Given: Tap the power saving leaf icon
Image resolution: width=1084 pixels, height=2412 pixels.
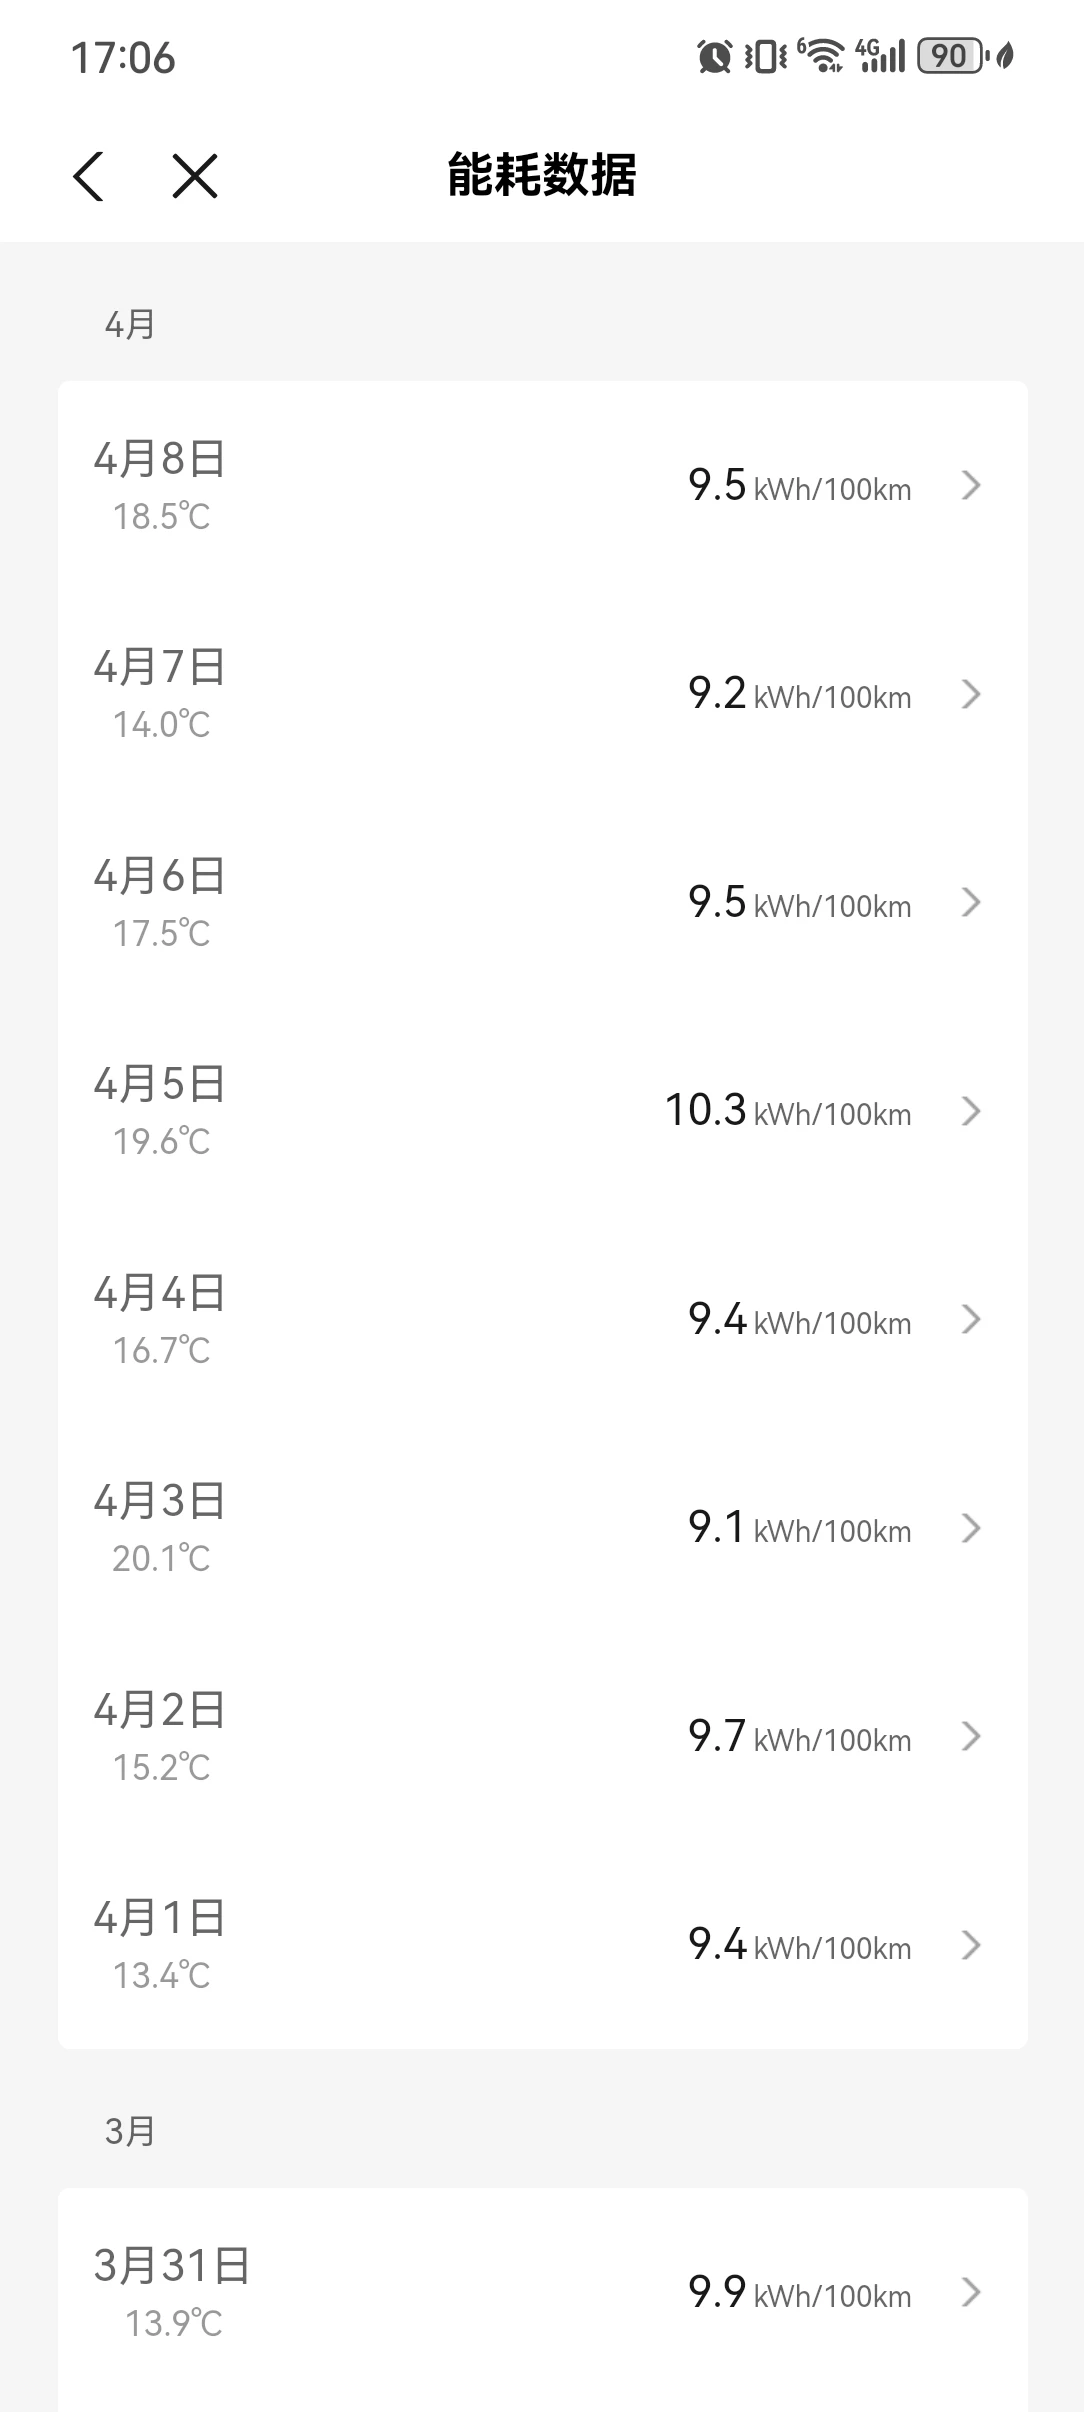Looking at the screenshot, I should pyautogui.click(x=1006, y=57).
